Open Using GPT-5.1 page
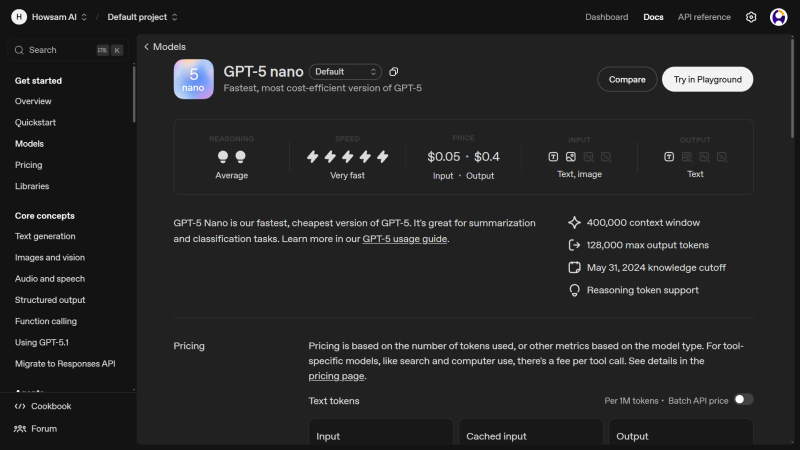800x450 pixels. pyautogui.click(x=42, y=343)
